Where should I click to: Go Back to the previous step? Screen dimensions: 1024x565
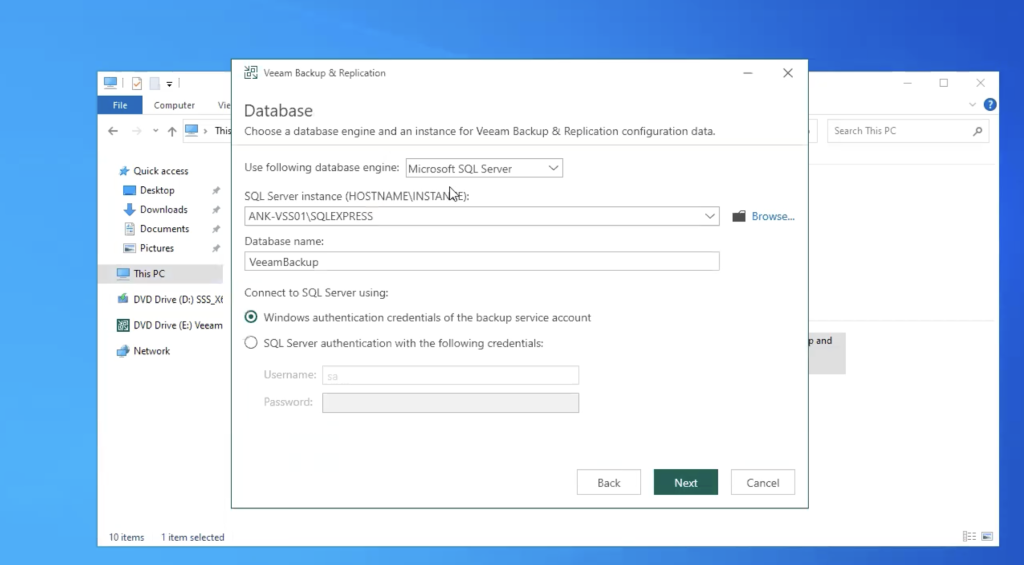609,482
